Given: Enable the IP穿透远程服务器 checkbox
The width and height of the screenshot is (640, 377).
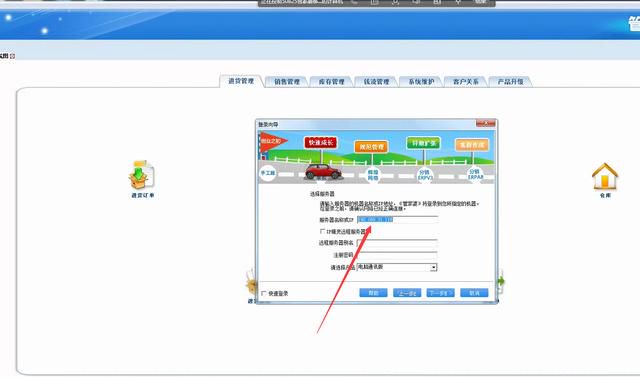Looking at the screenshot, I should [322, 231].
